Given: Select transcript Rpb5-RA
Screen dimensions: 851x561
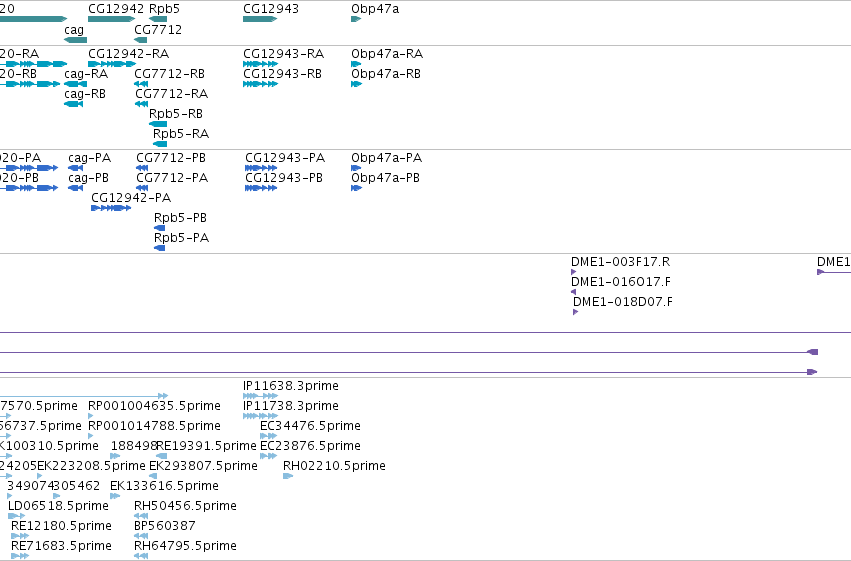Looking at the screenshot, I should click(181, 134).
